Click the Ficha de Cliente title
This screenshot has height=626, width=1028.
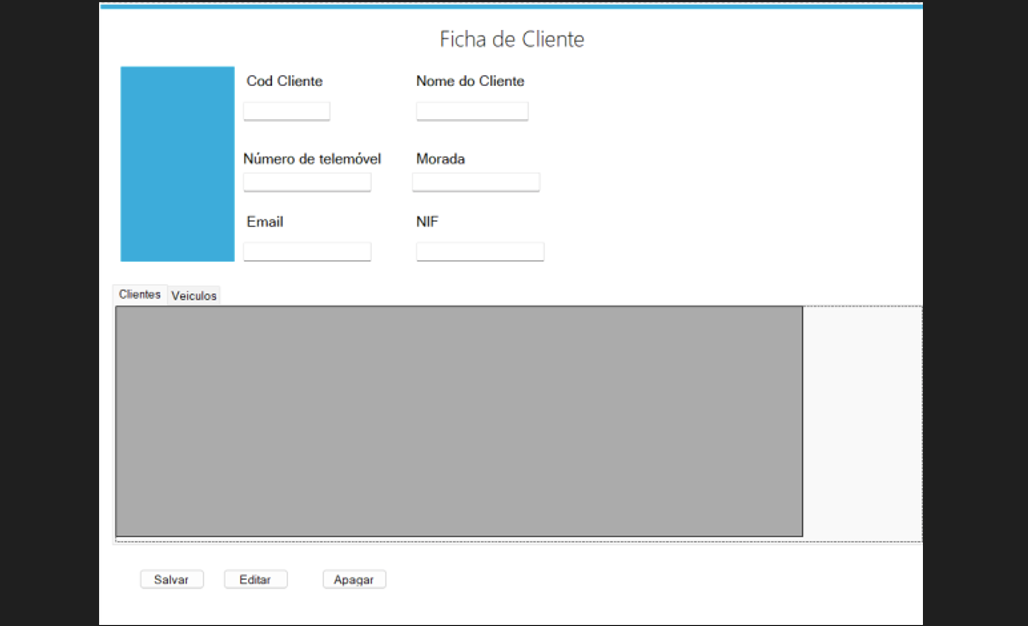pos(512,40)
